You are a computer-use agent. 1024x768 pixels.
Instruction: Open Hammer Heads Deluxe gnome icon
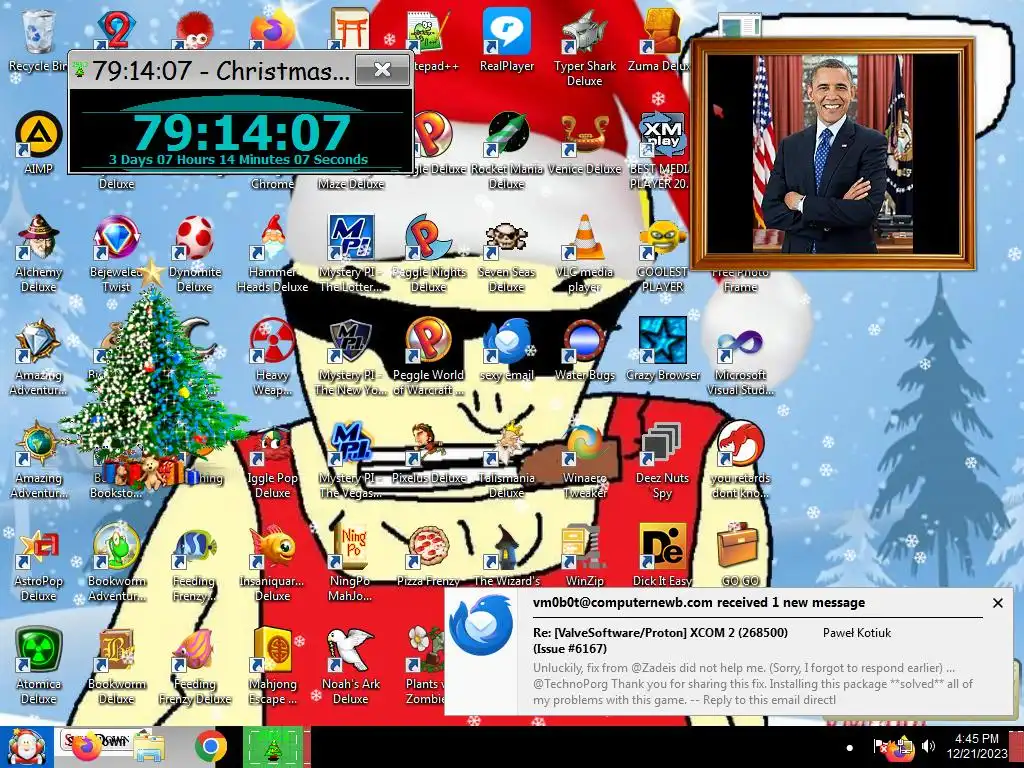click(272, 255)
